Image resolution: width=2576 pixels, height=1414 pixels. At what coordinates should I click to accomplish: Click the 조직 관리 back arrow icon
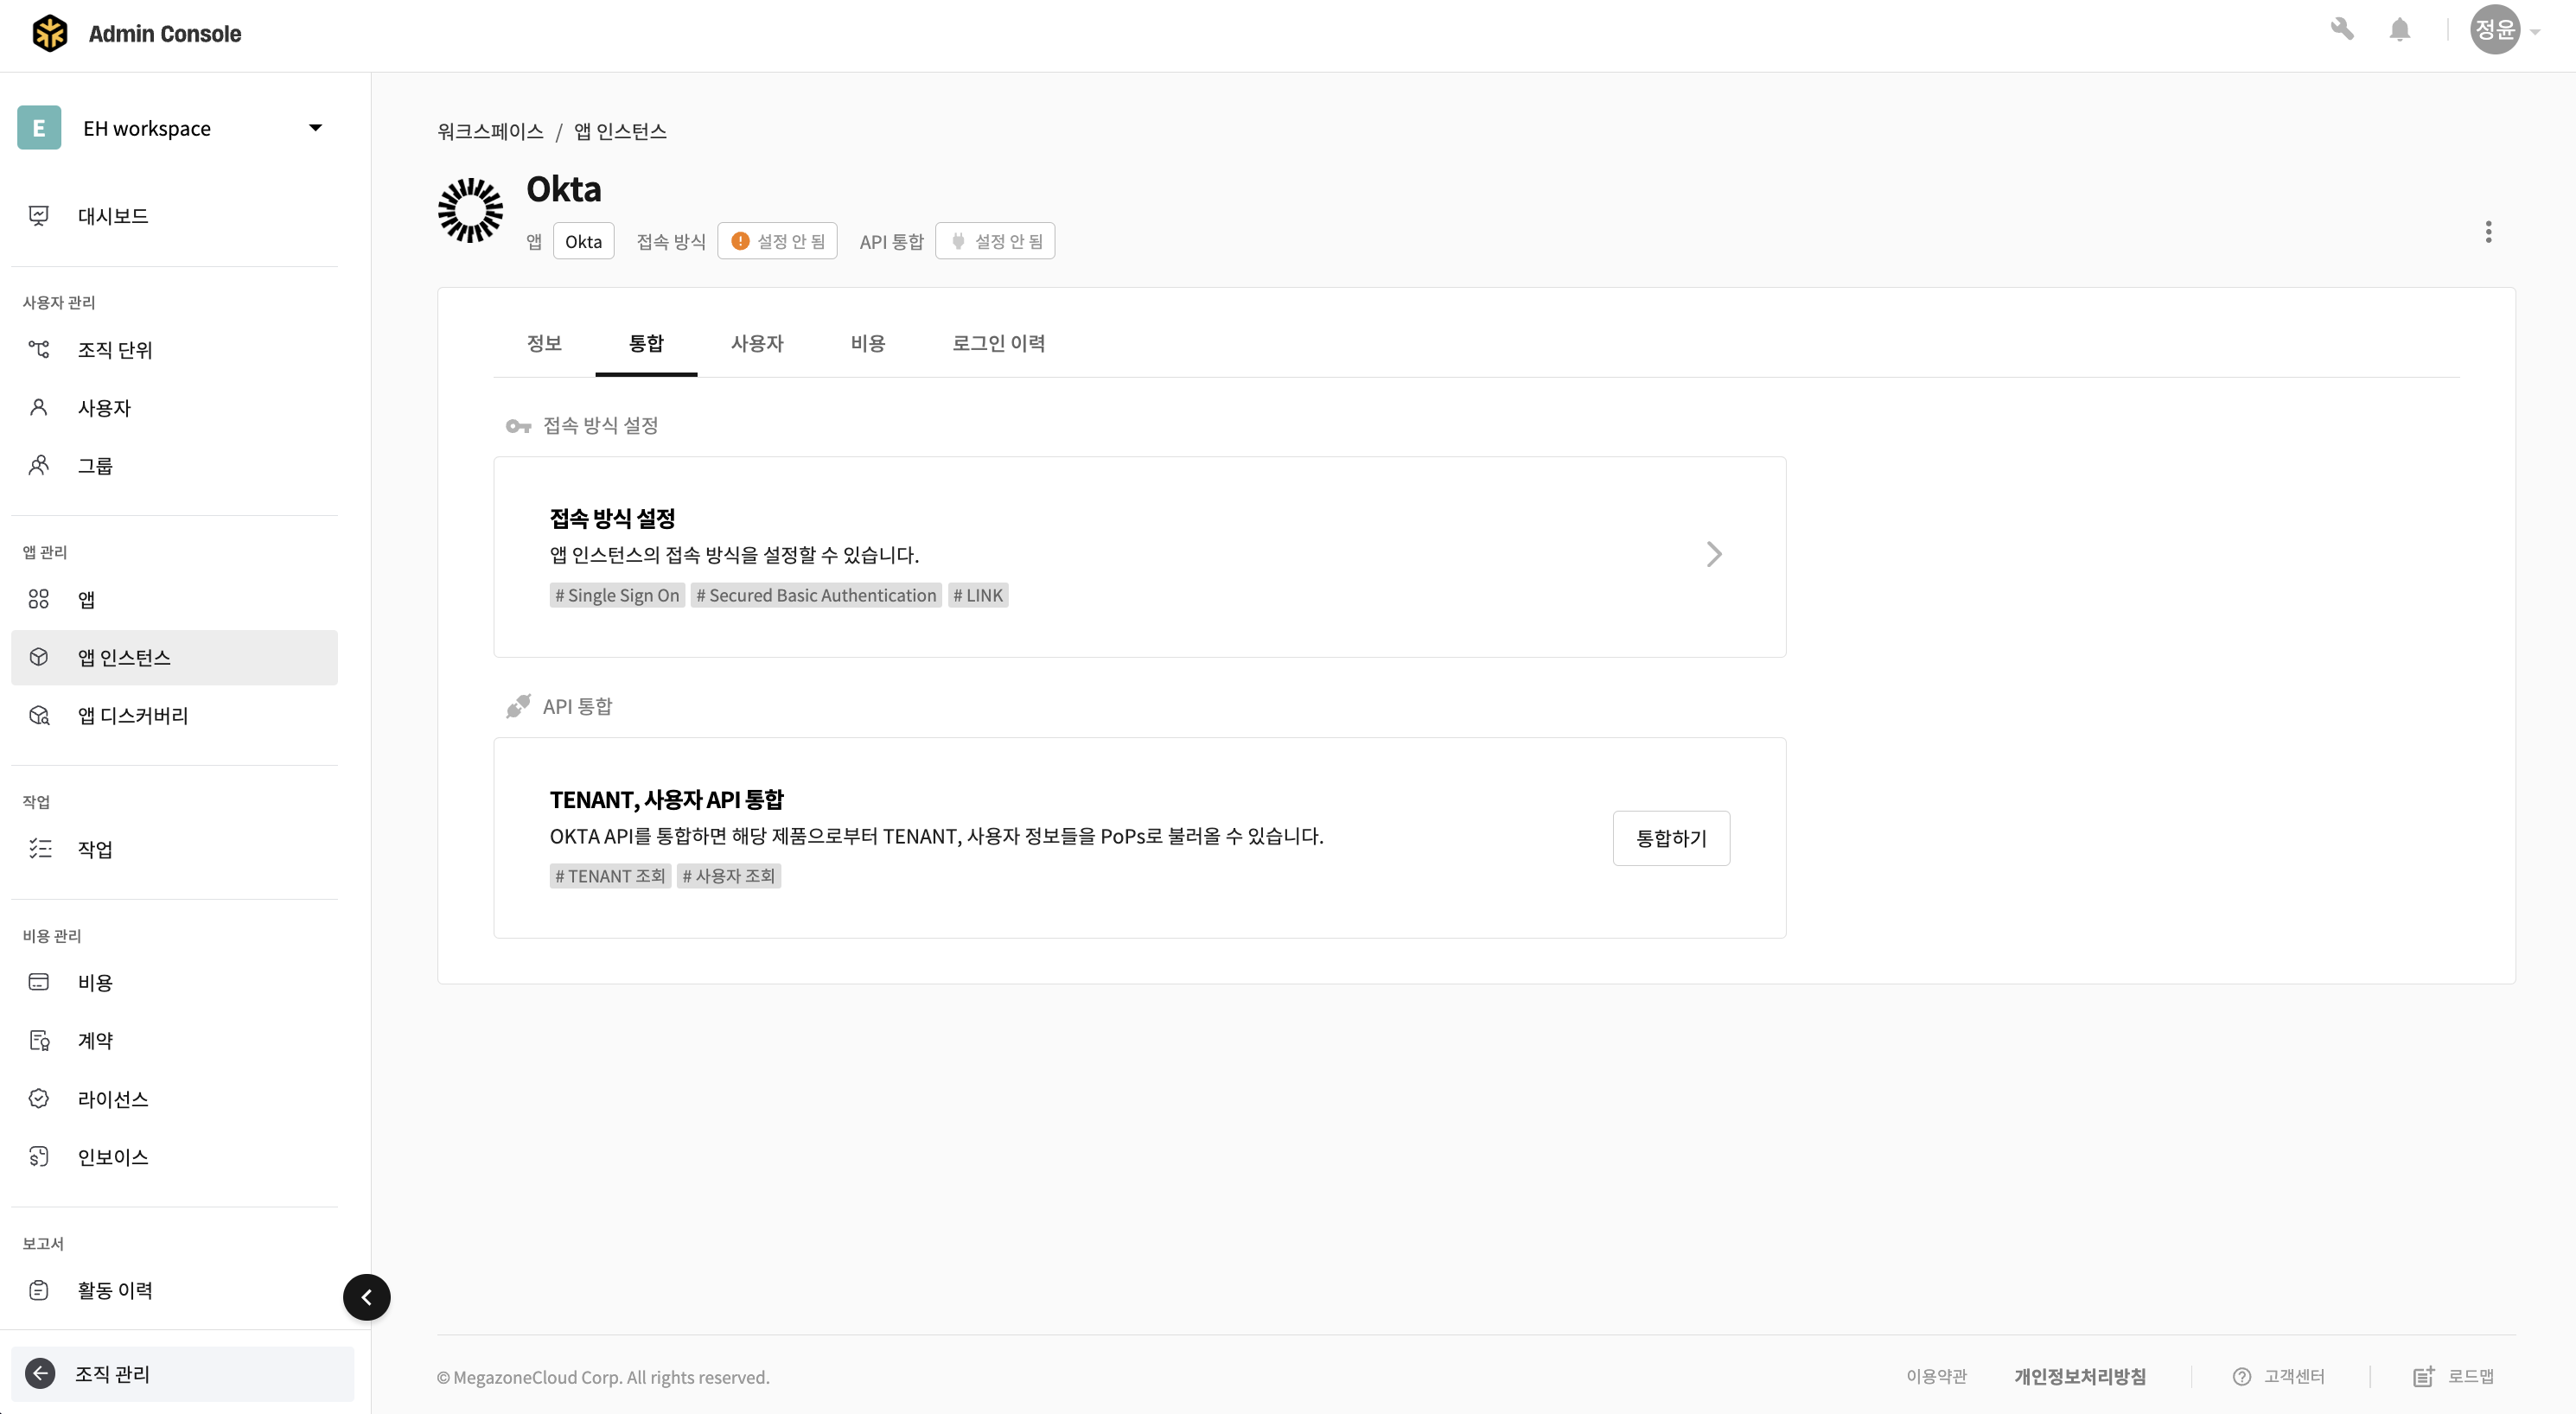(40, 1373)
